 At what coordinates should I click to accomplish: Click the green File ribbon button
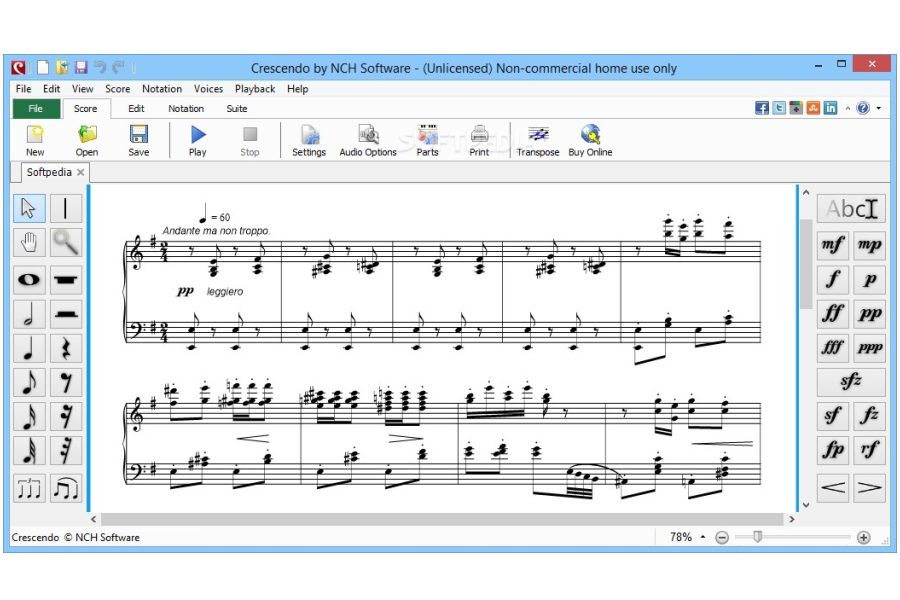click(36, 109)
